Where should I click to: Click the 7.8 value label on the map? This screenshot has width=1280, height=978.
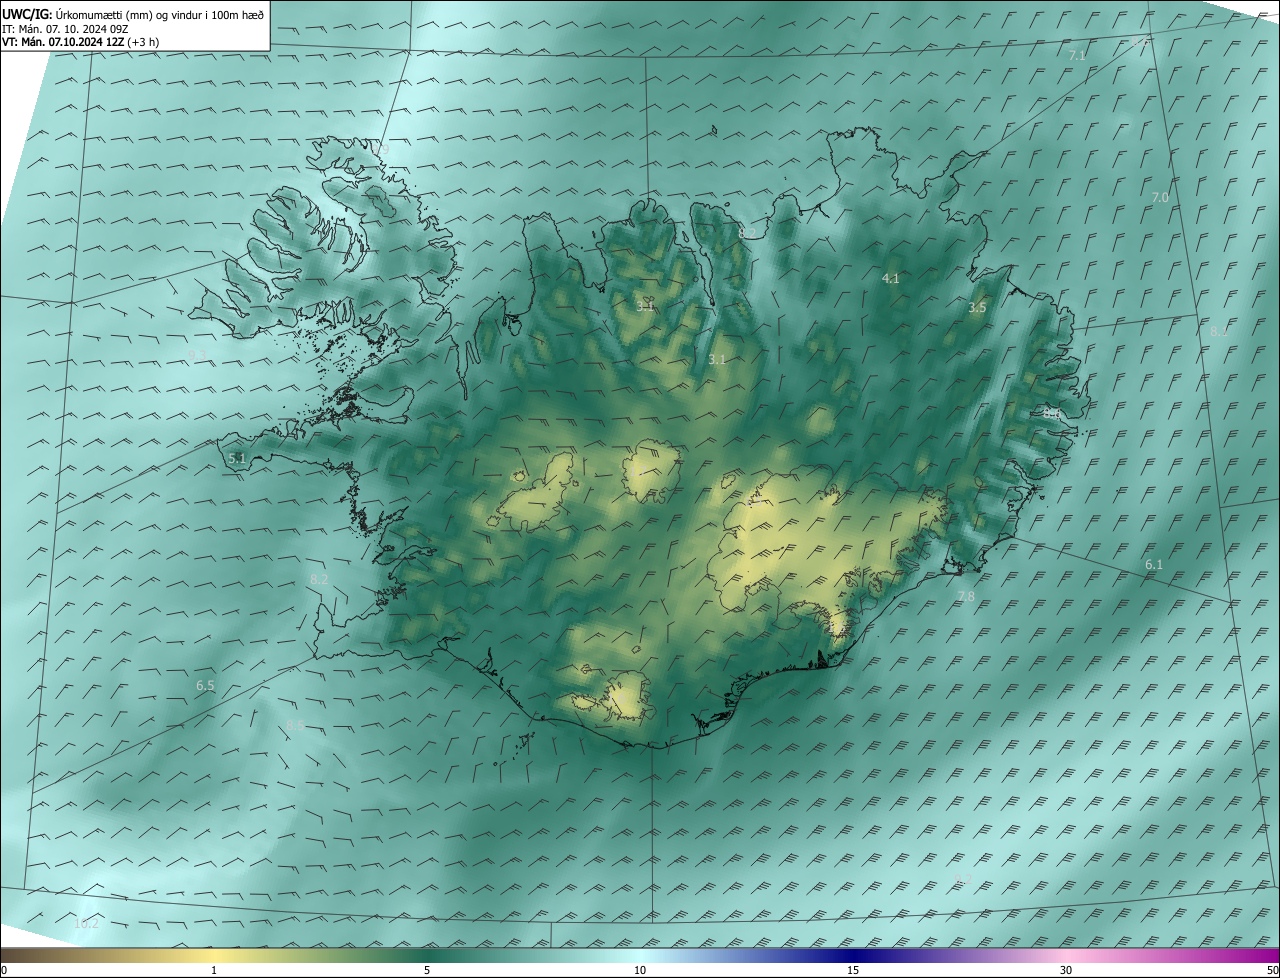966,597
